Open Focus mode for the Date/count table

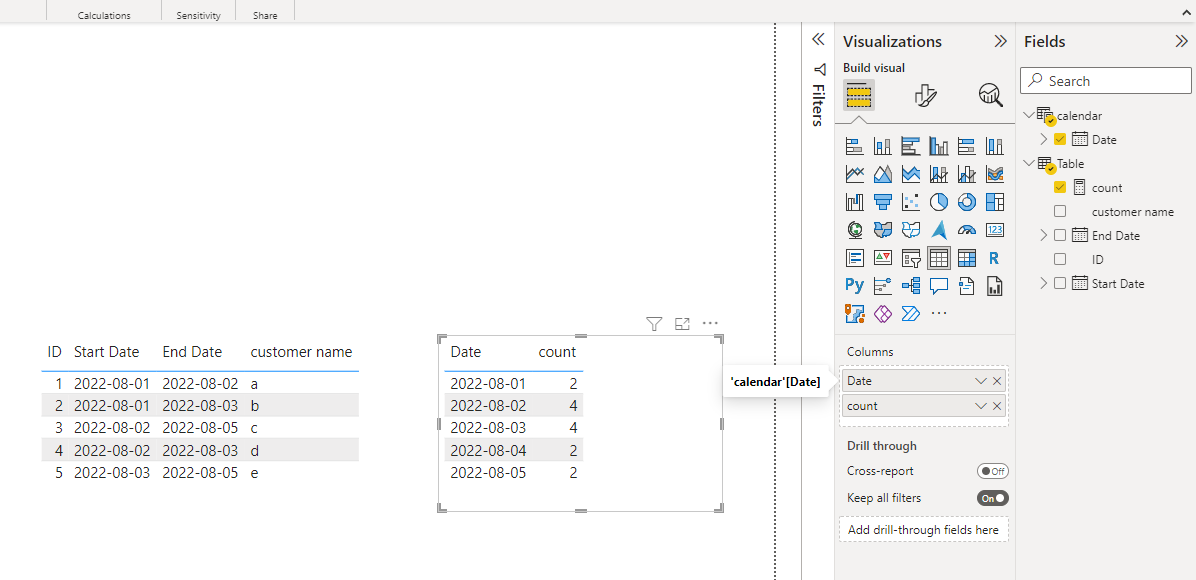[683, 324]
